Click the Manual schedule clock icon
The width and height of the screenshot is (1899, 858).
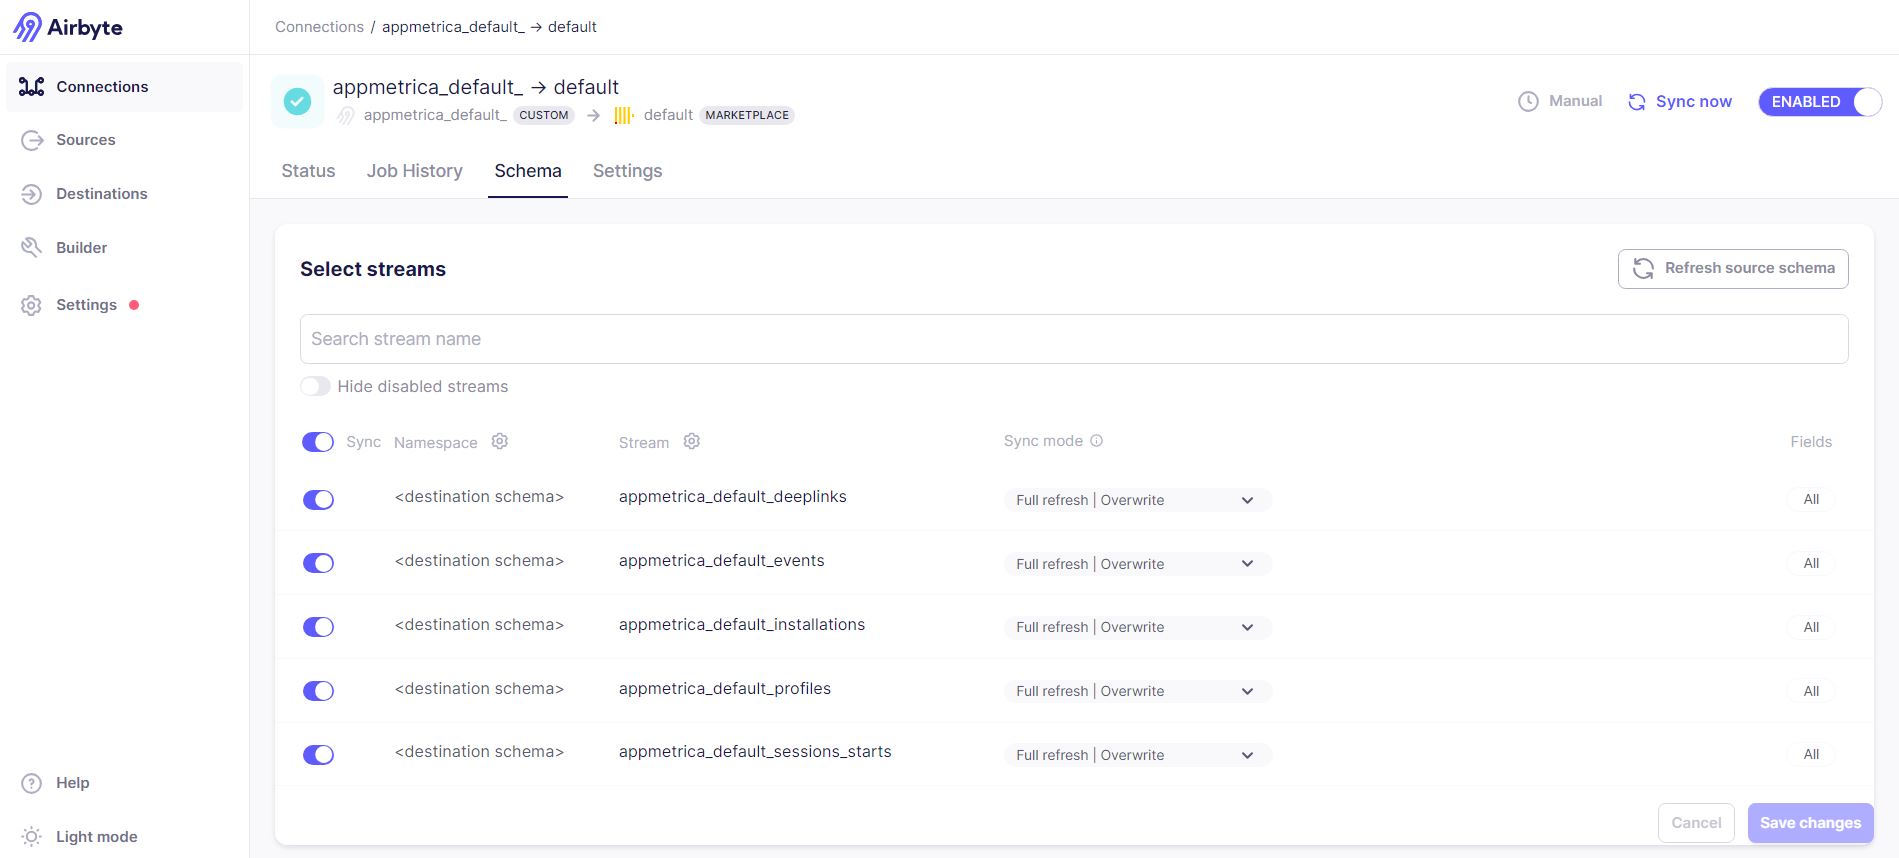click(1528, 102)
